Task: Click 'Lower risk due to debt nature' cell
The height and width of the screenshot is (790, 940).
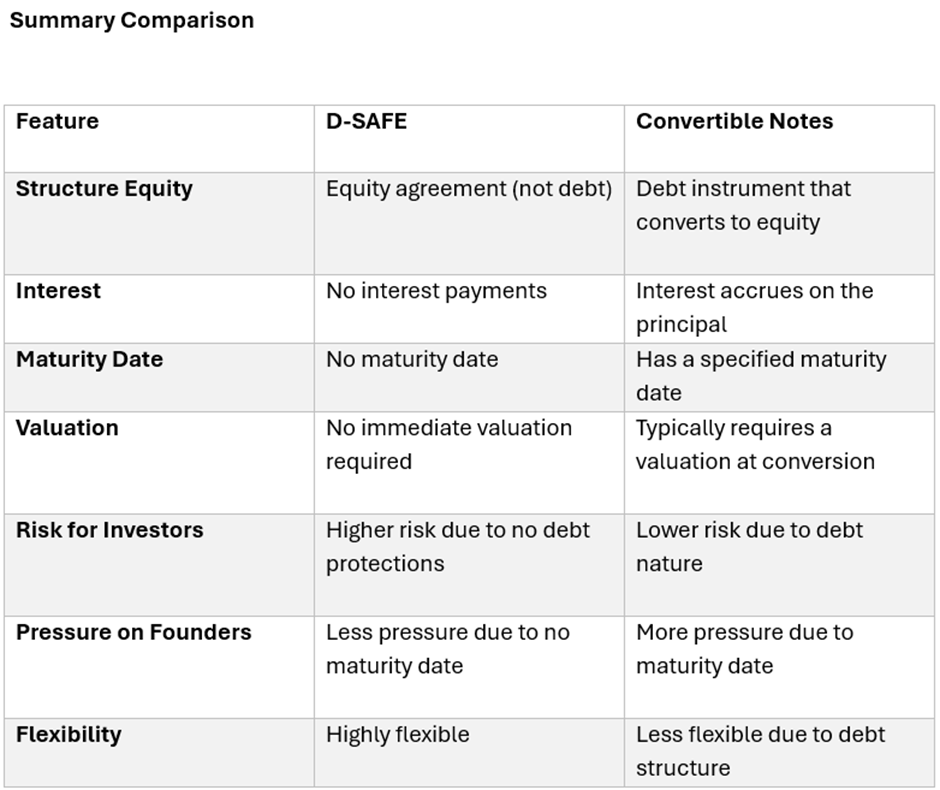Action: pyautogui.click(x=748, y=546)
